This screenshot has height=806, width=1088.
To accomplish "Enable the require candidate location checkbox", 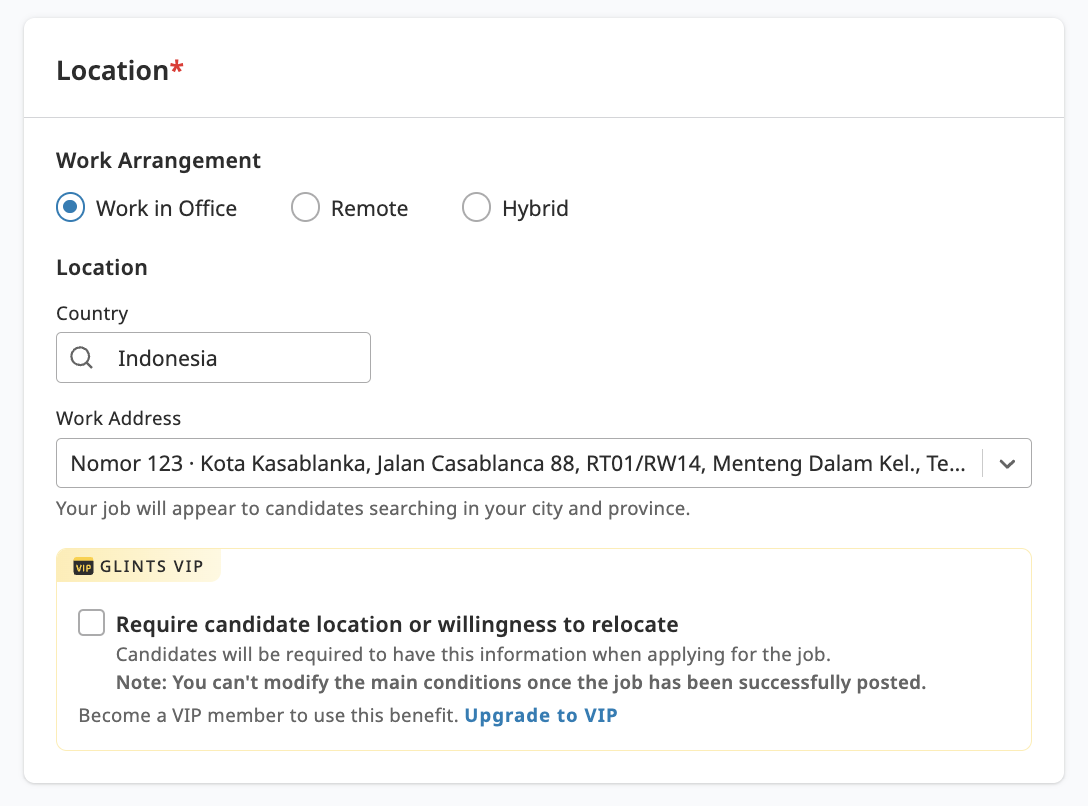I will click(x=91, y=622).
